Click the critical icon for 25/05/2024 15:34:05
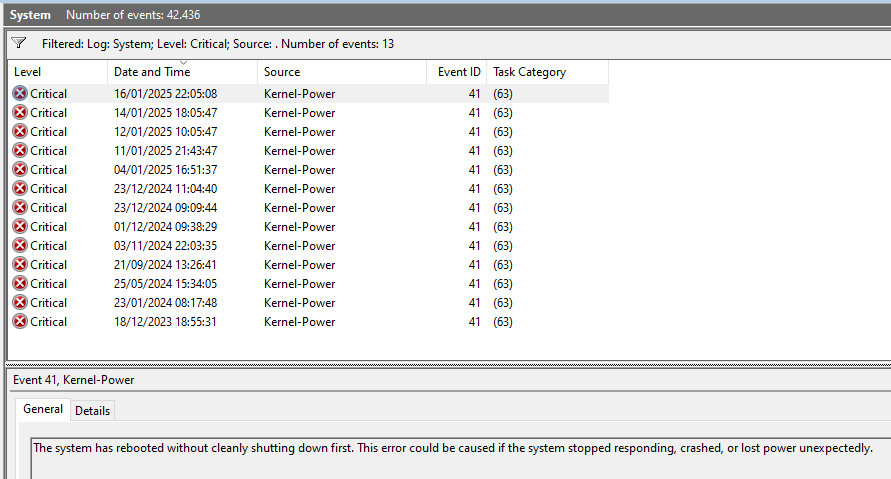 tap(20, 284)
